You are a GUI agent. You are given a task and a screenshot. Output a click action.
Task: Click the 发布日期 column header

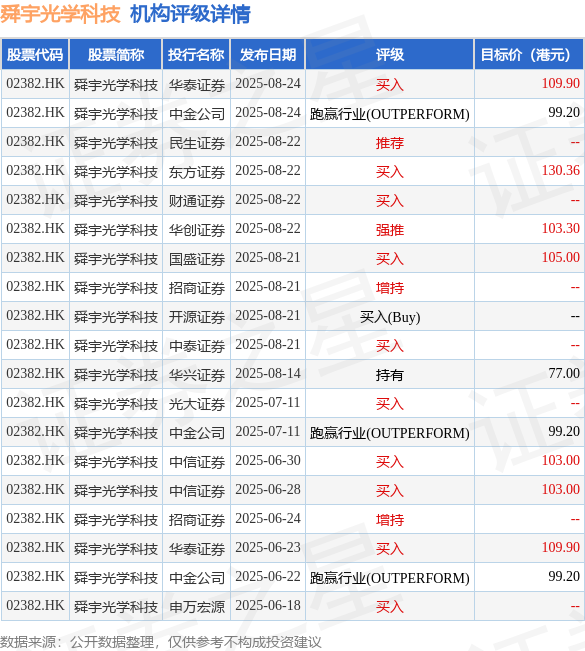pos(268,54)
